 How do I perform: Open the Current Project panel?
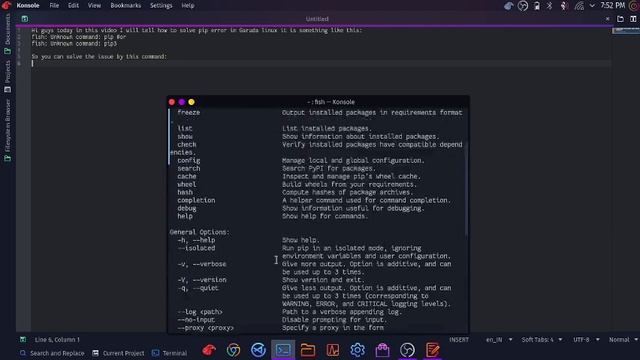click(118, 353)
